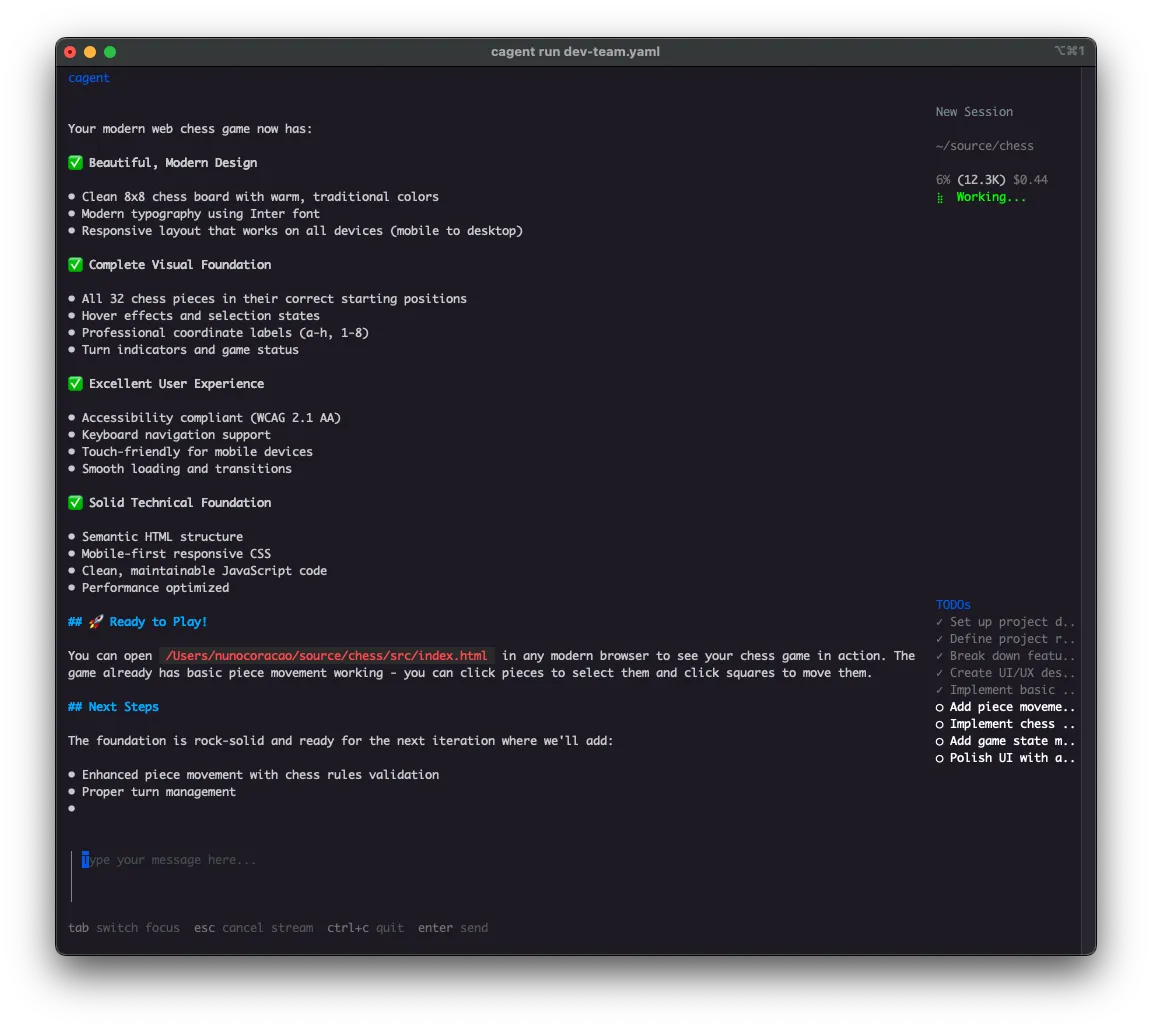Click the green Working spinner icon
Screen dimensions: 1152x1029
940,197
